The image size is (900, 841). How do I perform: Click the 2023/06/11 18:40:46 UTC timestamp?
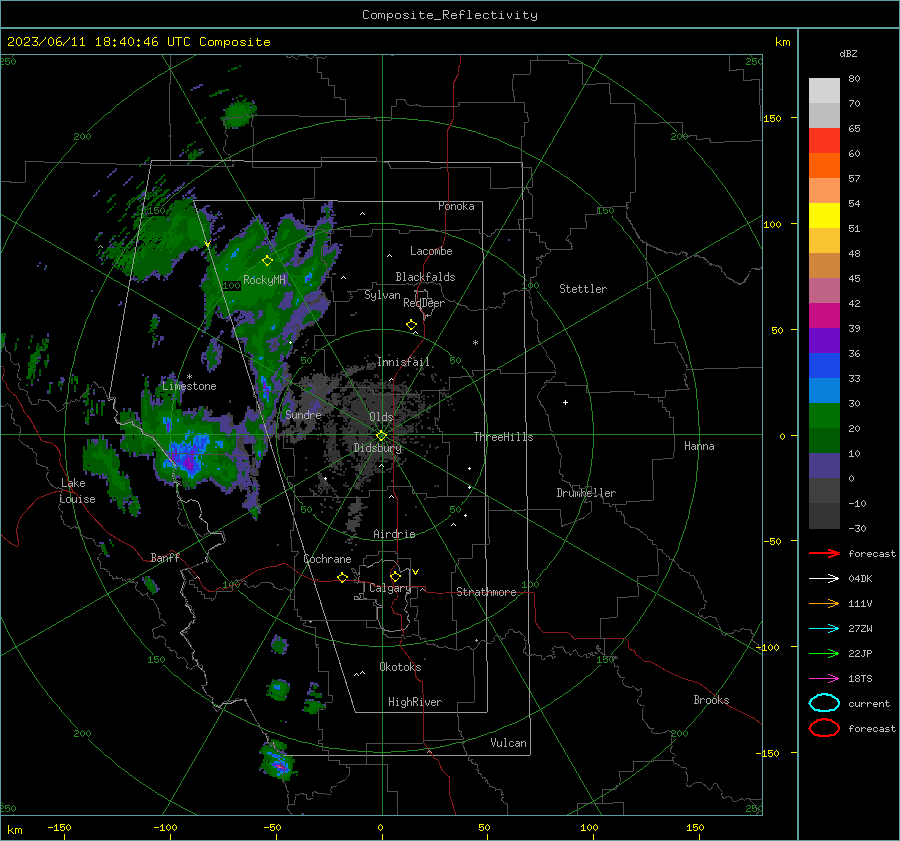pos(98,42)
